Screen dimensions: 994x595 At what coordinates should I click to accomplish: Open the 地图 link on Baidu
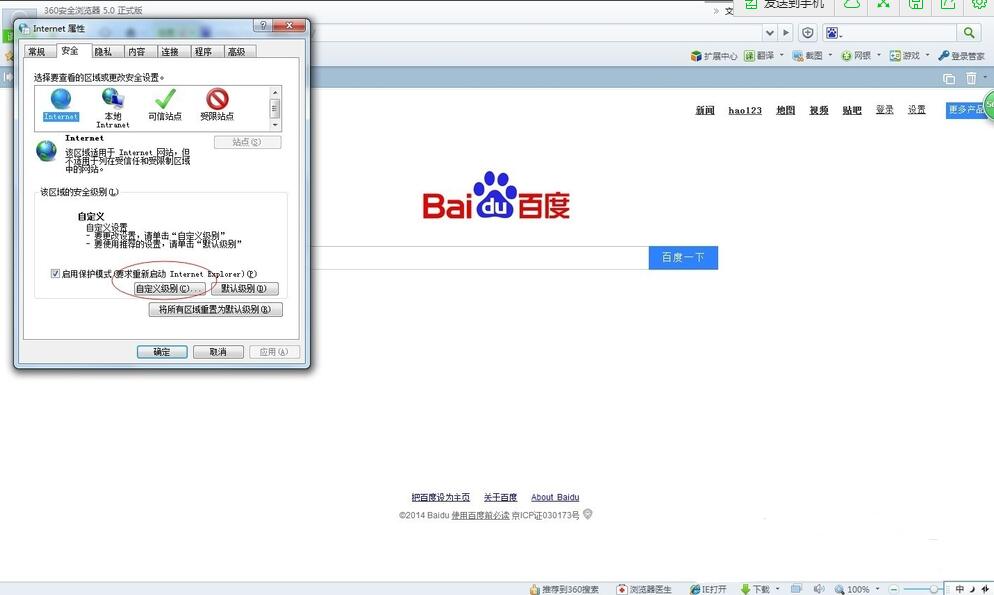(x=785, y=110)
